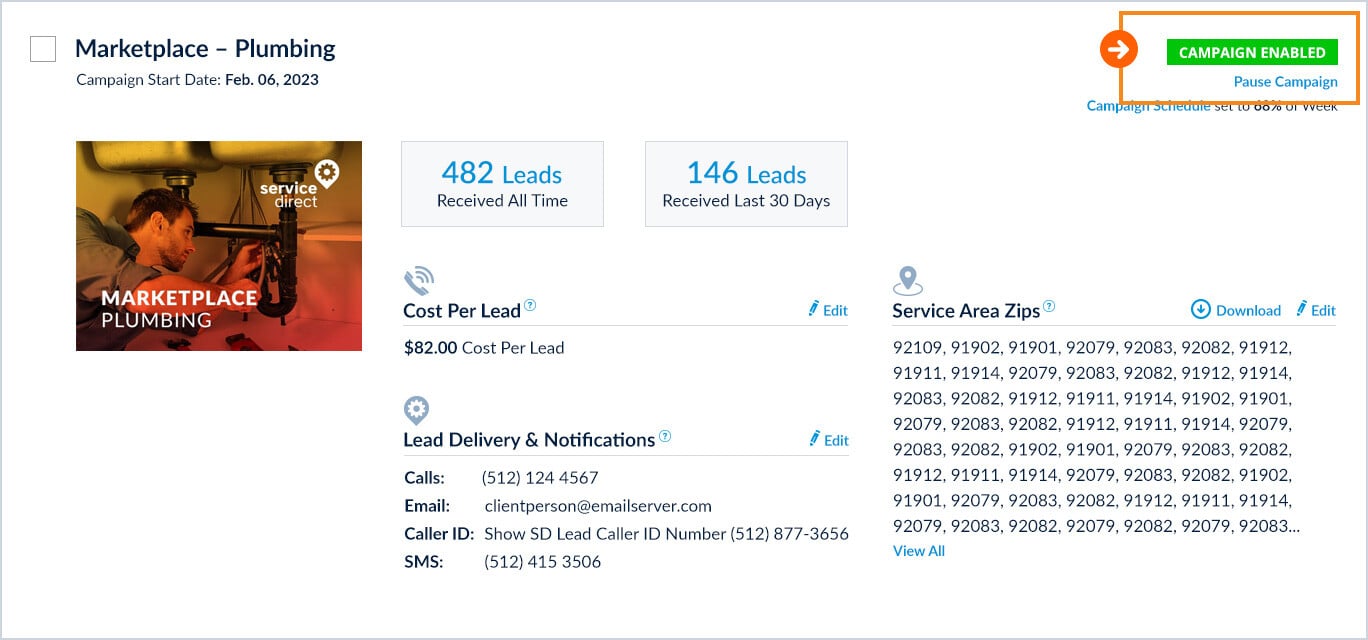This screenshot has height=640, width=1368.
Task: Download the service area zip codes
Action: point(1236,310)
